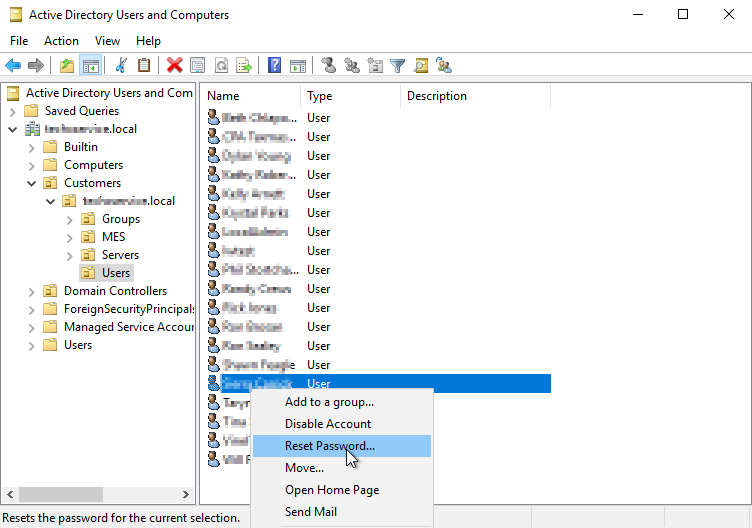Expand the Managed Service Accounts node
This screenshot has height=528, width=752.
click(x=32, y=328)
